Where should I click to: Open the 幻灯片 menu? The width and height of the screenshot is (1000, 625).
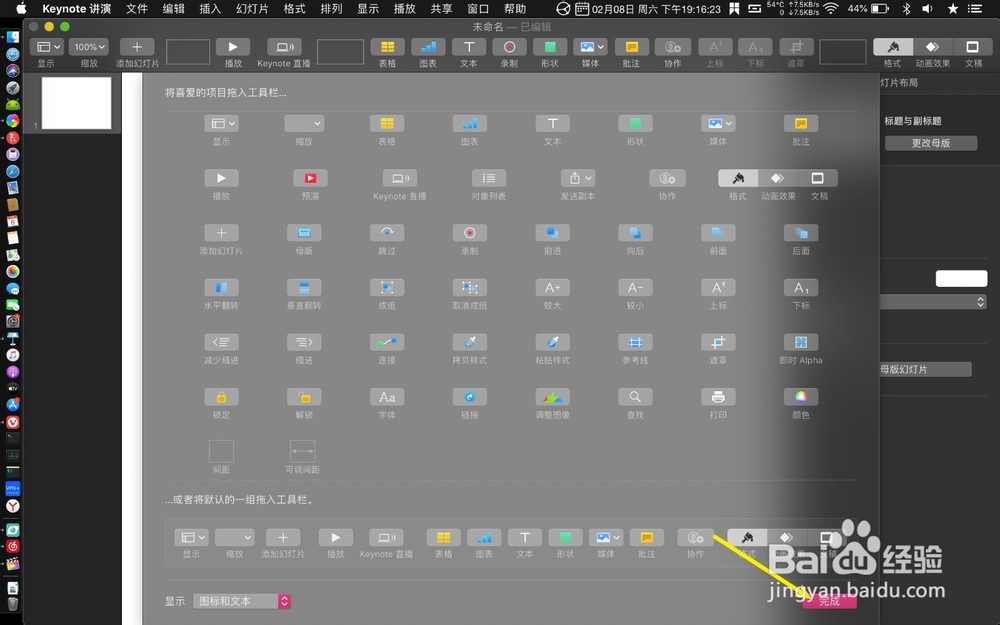pyautogui.click(x=252, y=9)
